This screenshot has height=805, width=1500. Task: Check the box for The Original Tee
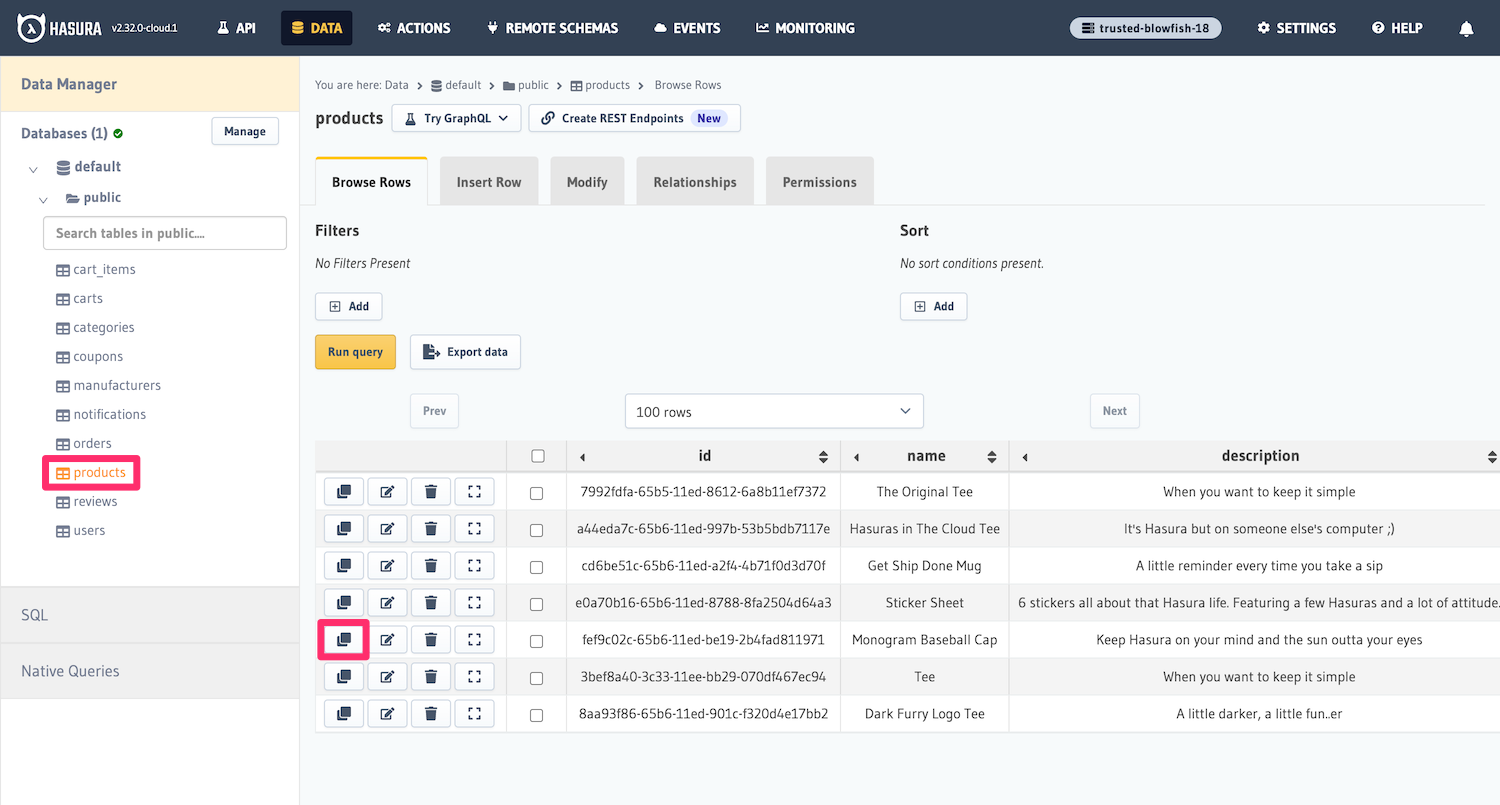pyautogui.click(x=537, y=493)
